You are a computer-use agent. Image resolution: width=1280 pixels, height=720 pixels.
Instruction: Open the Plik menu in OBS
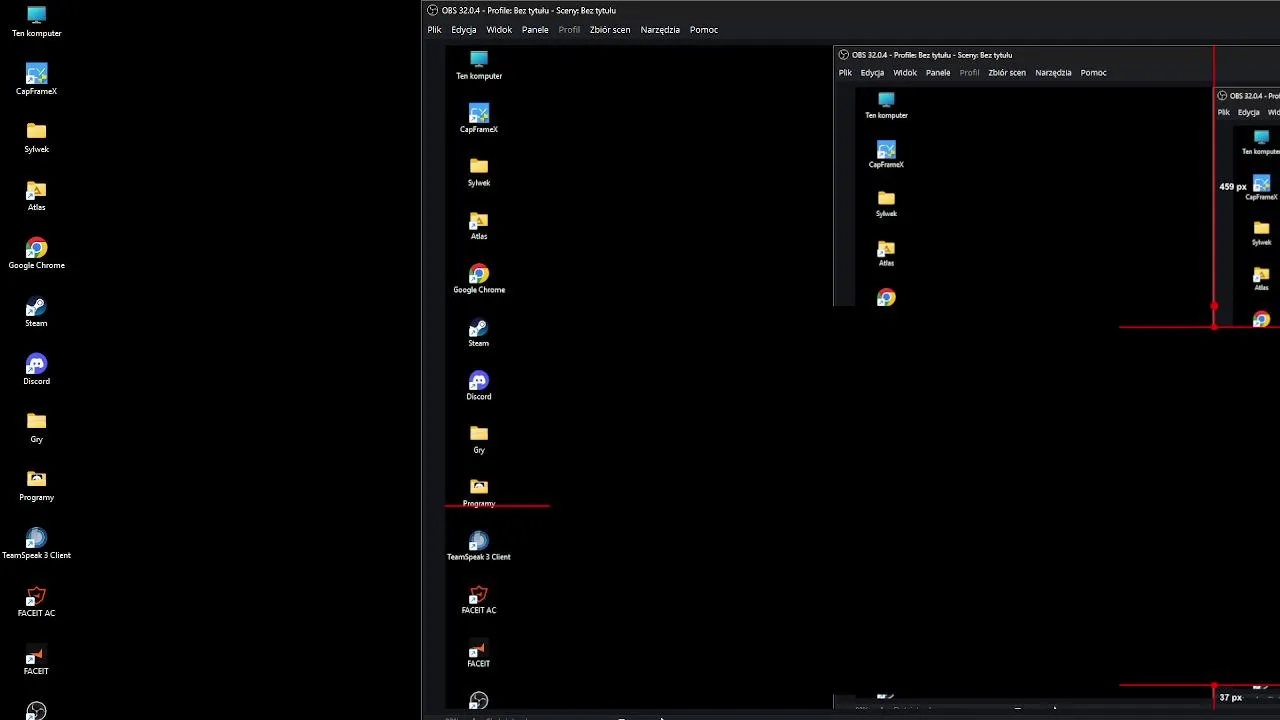(434, 30)
